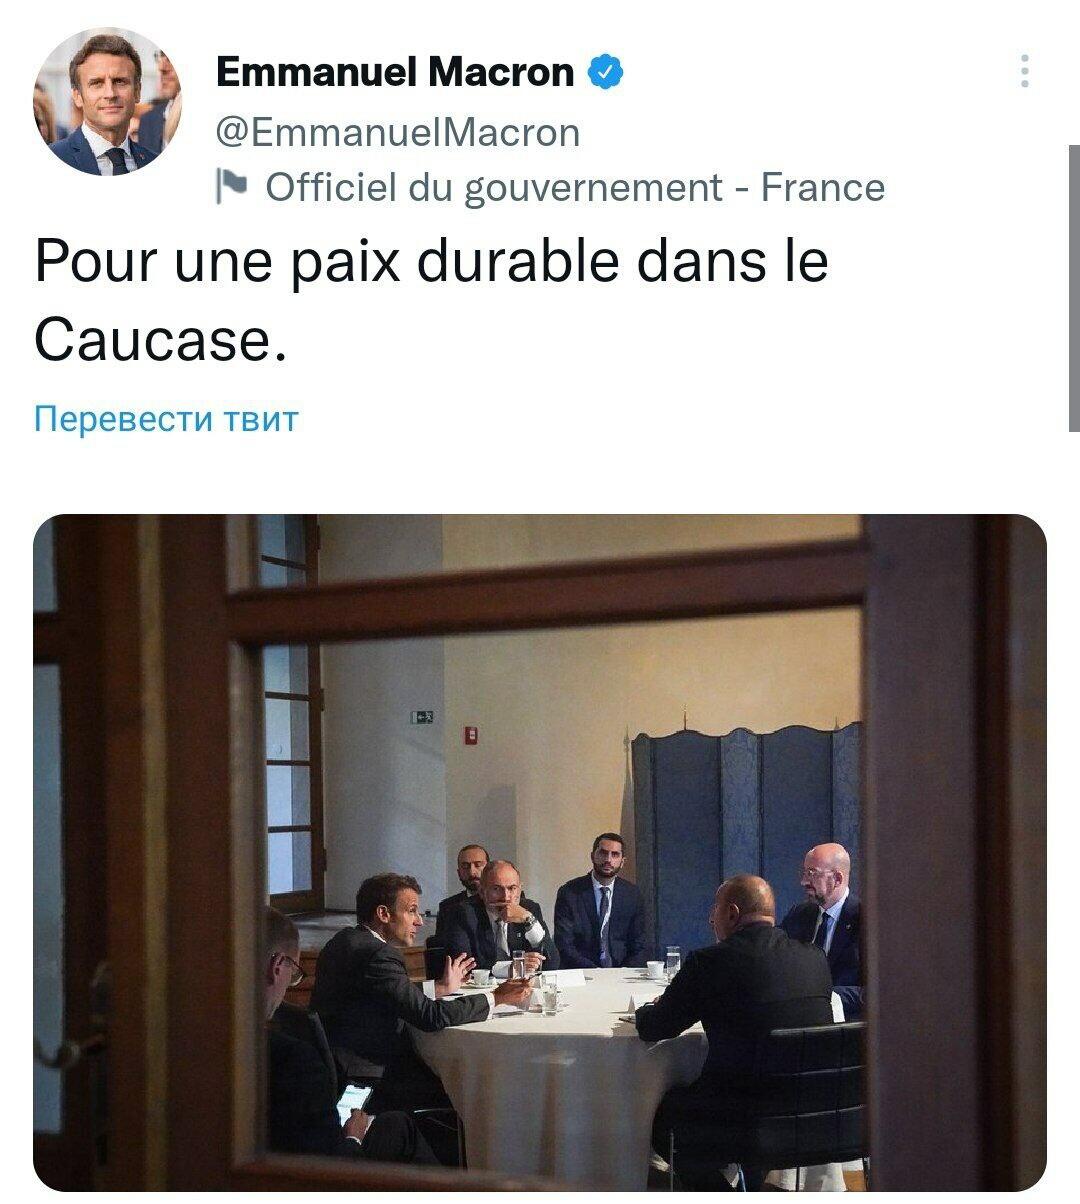Click the smartphone held in the photo foreground
This screenshot has height=1204, width=1080.
[353, 1102]
